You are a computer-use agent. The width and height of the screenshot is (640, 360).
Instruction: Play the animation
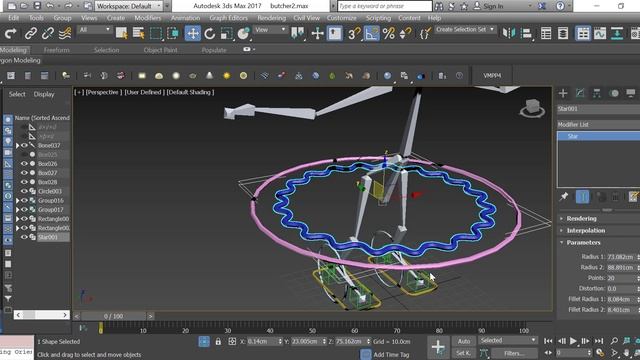[573, 341]
